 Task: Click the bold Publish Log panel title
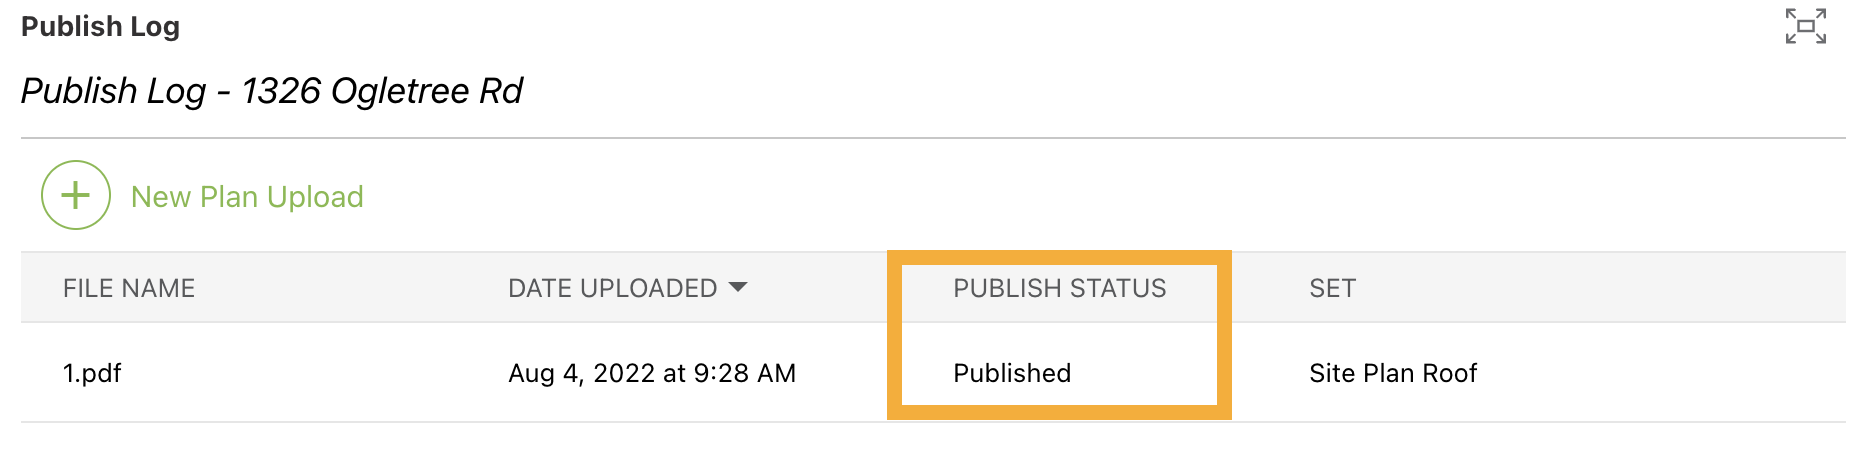[100, 26]
